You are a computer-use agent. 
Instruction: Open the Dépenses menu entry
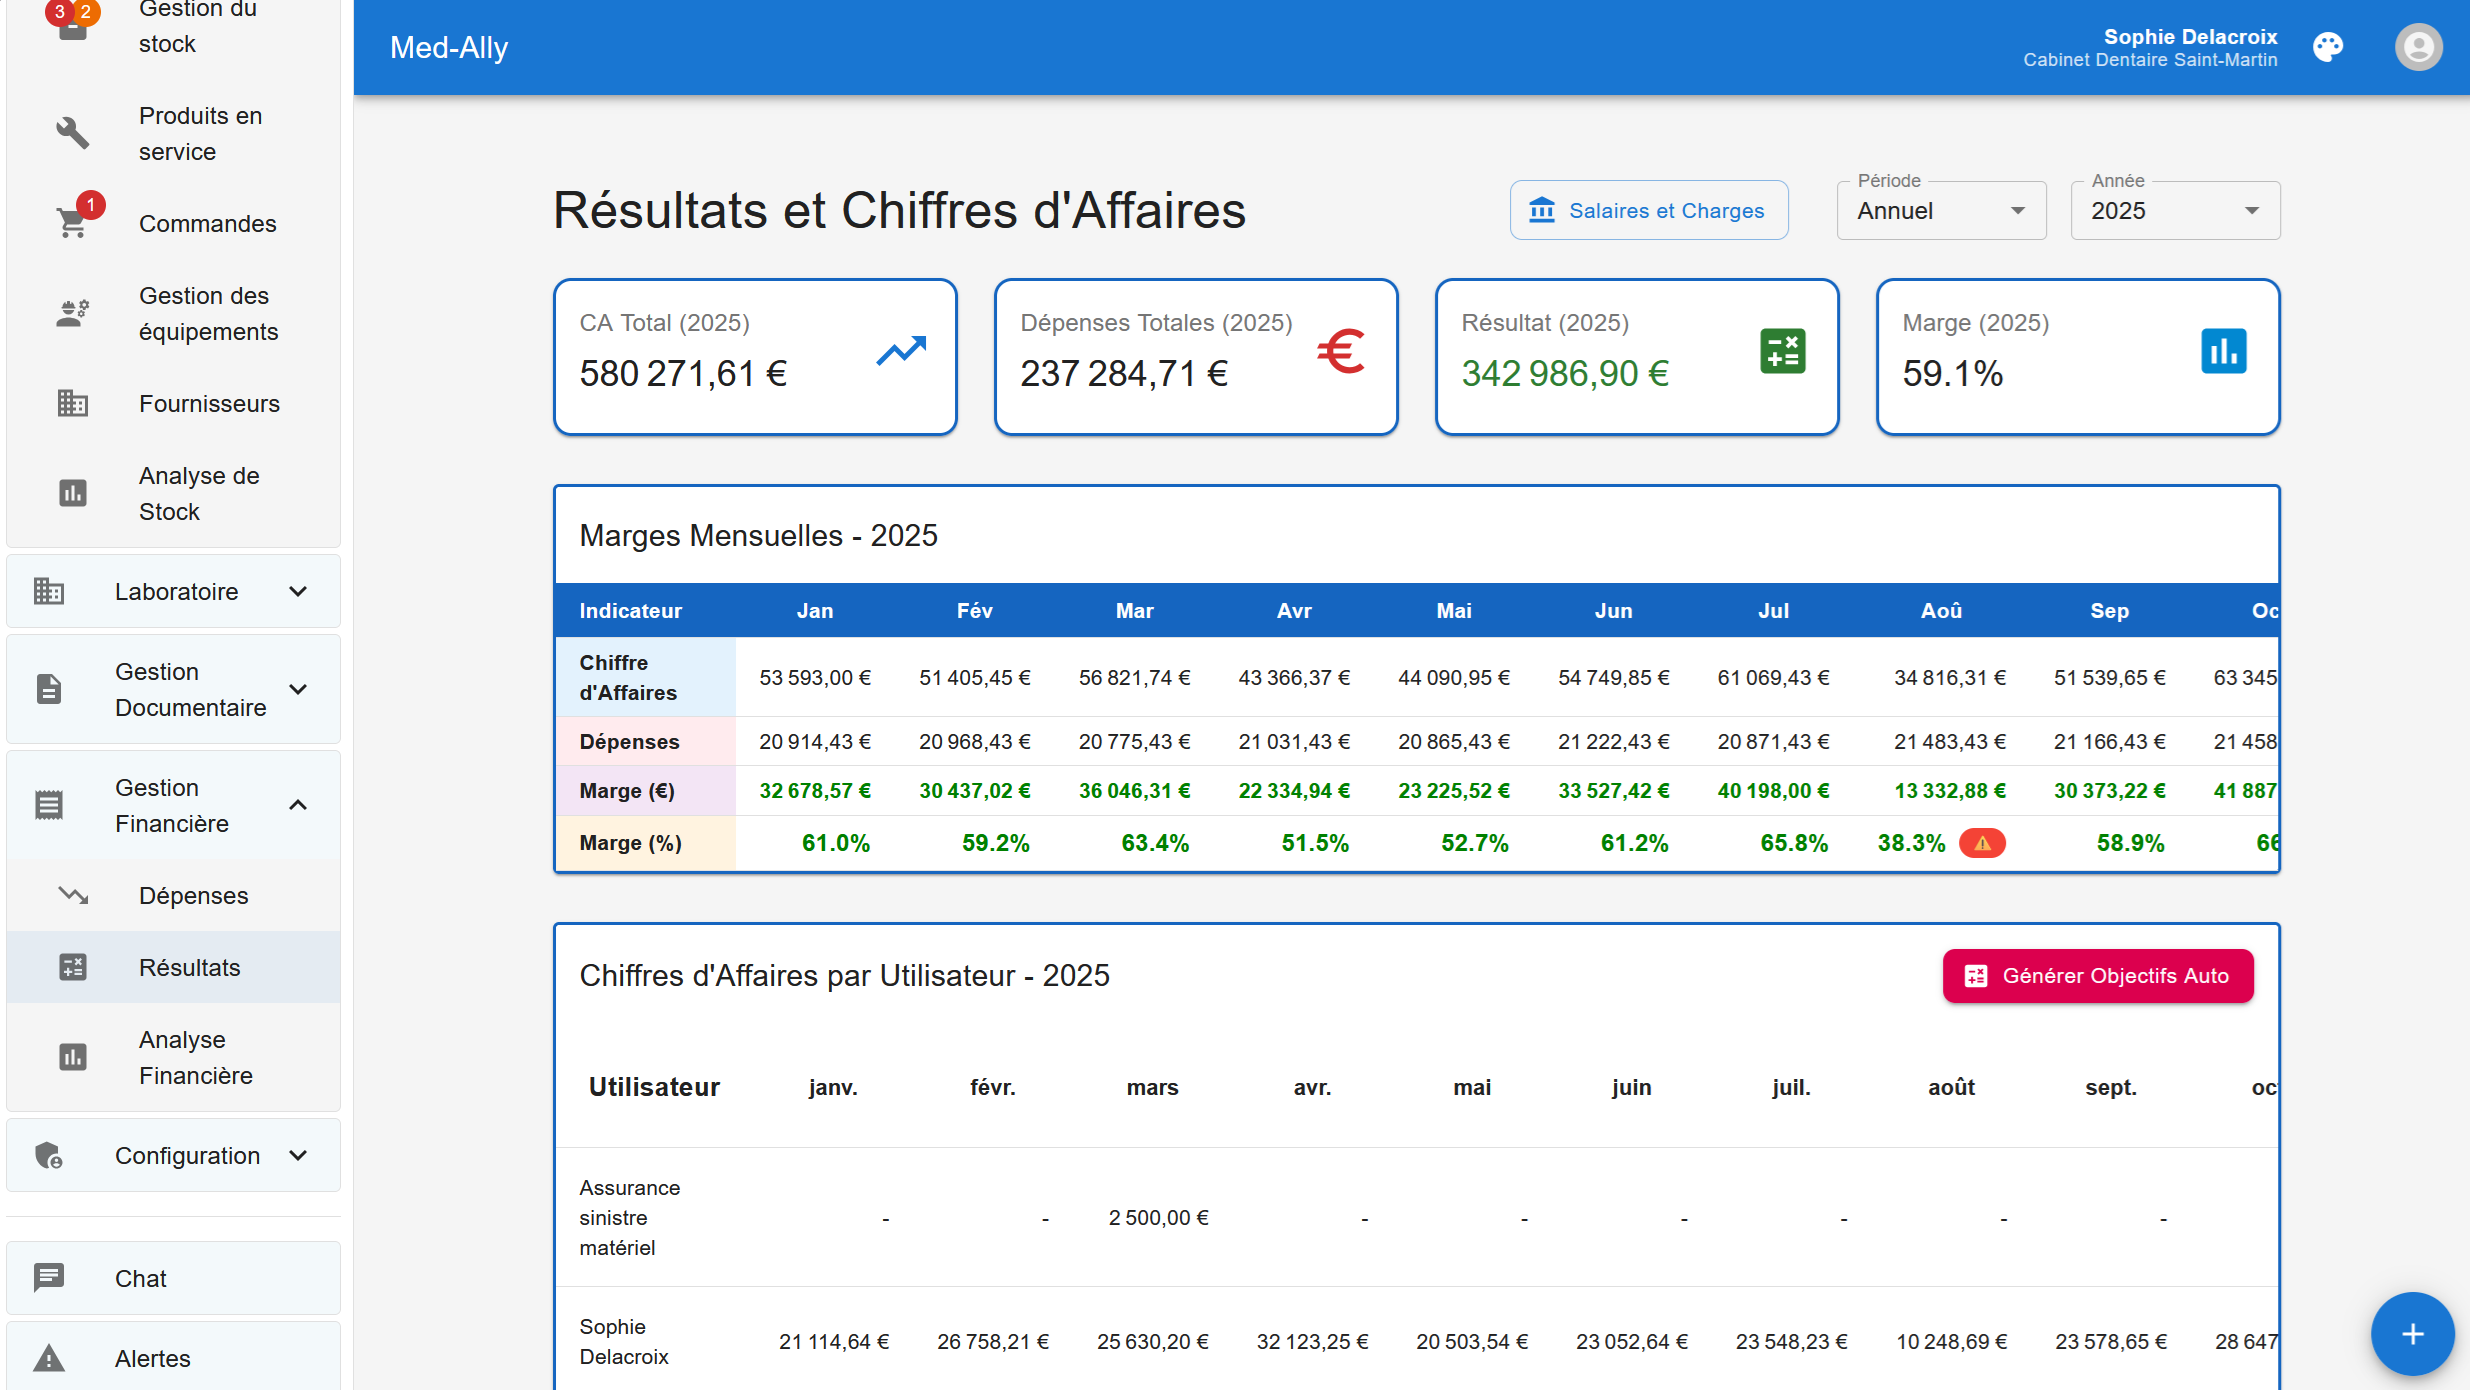[x=174, y=895]
